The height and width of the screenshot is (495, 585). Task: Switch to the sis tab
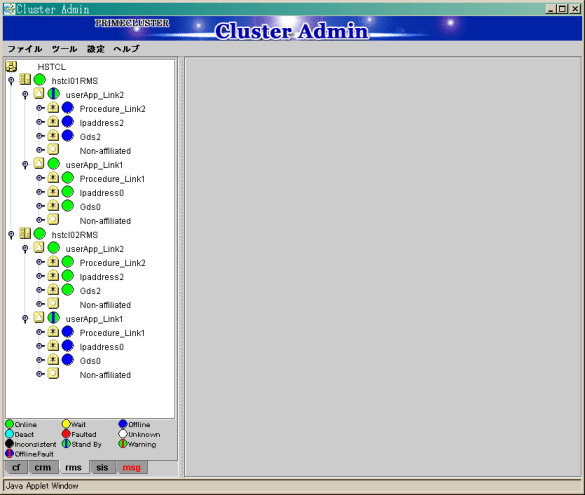102,467
